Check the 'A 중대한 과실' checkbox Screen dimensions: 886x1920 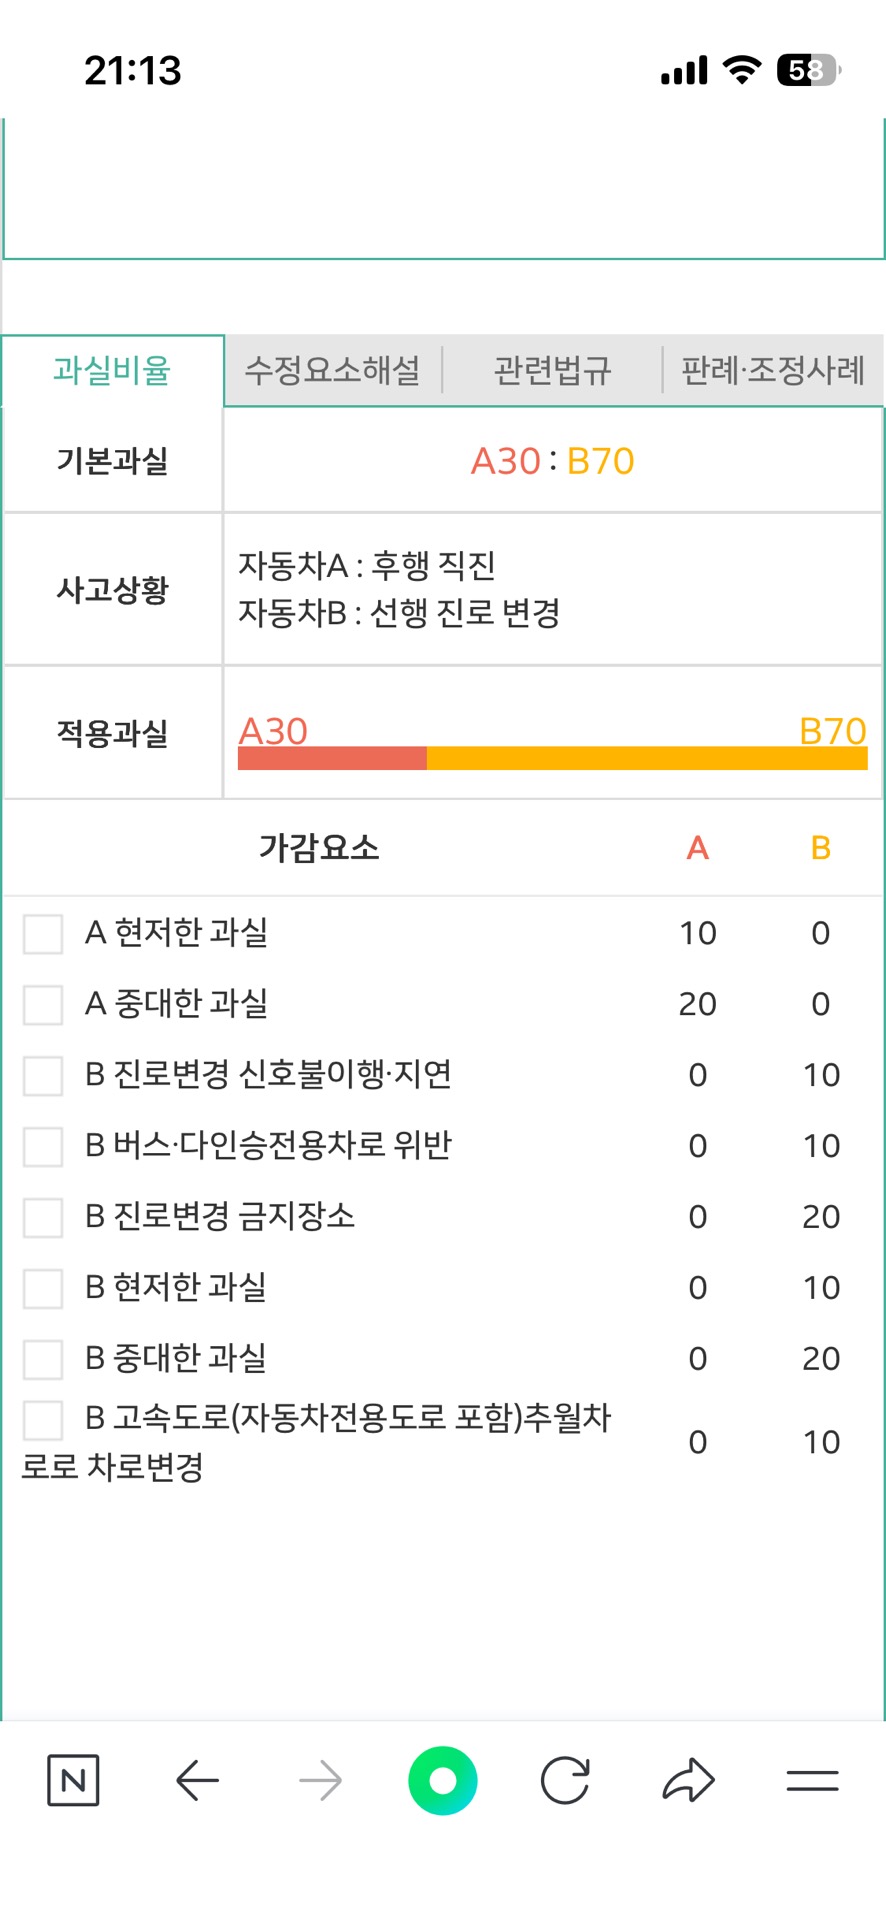pos(43,1005)
